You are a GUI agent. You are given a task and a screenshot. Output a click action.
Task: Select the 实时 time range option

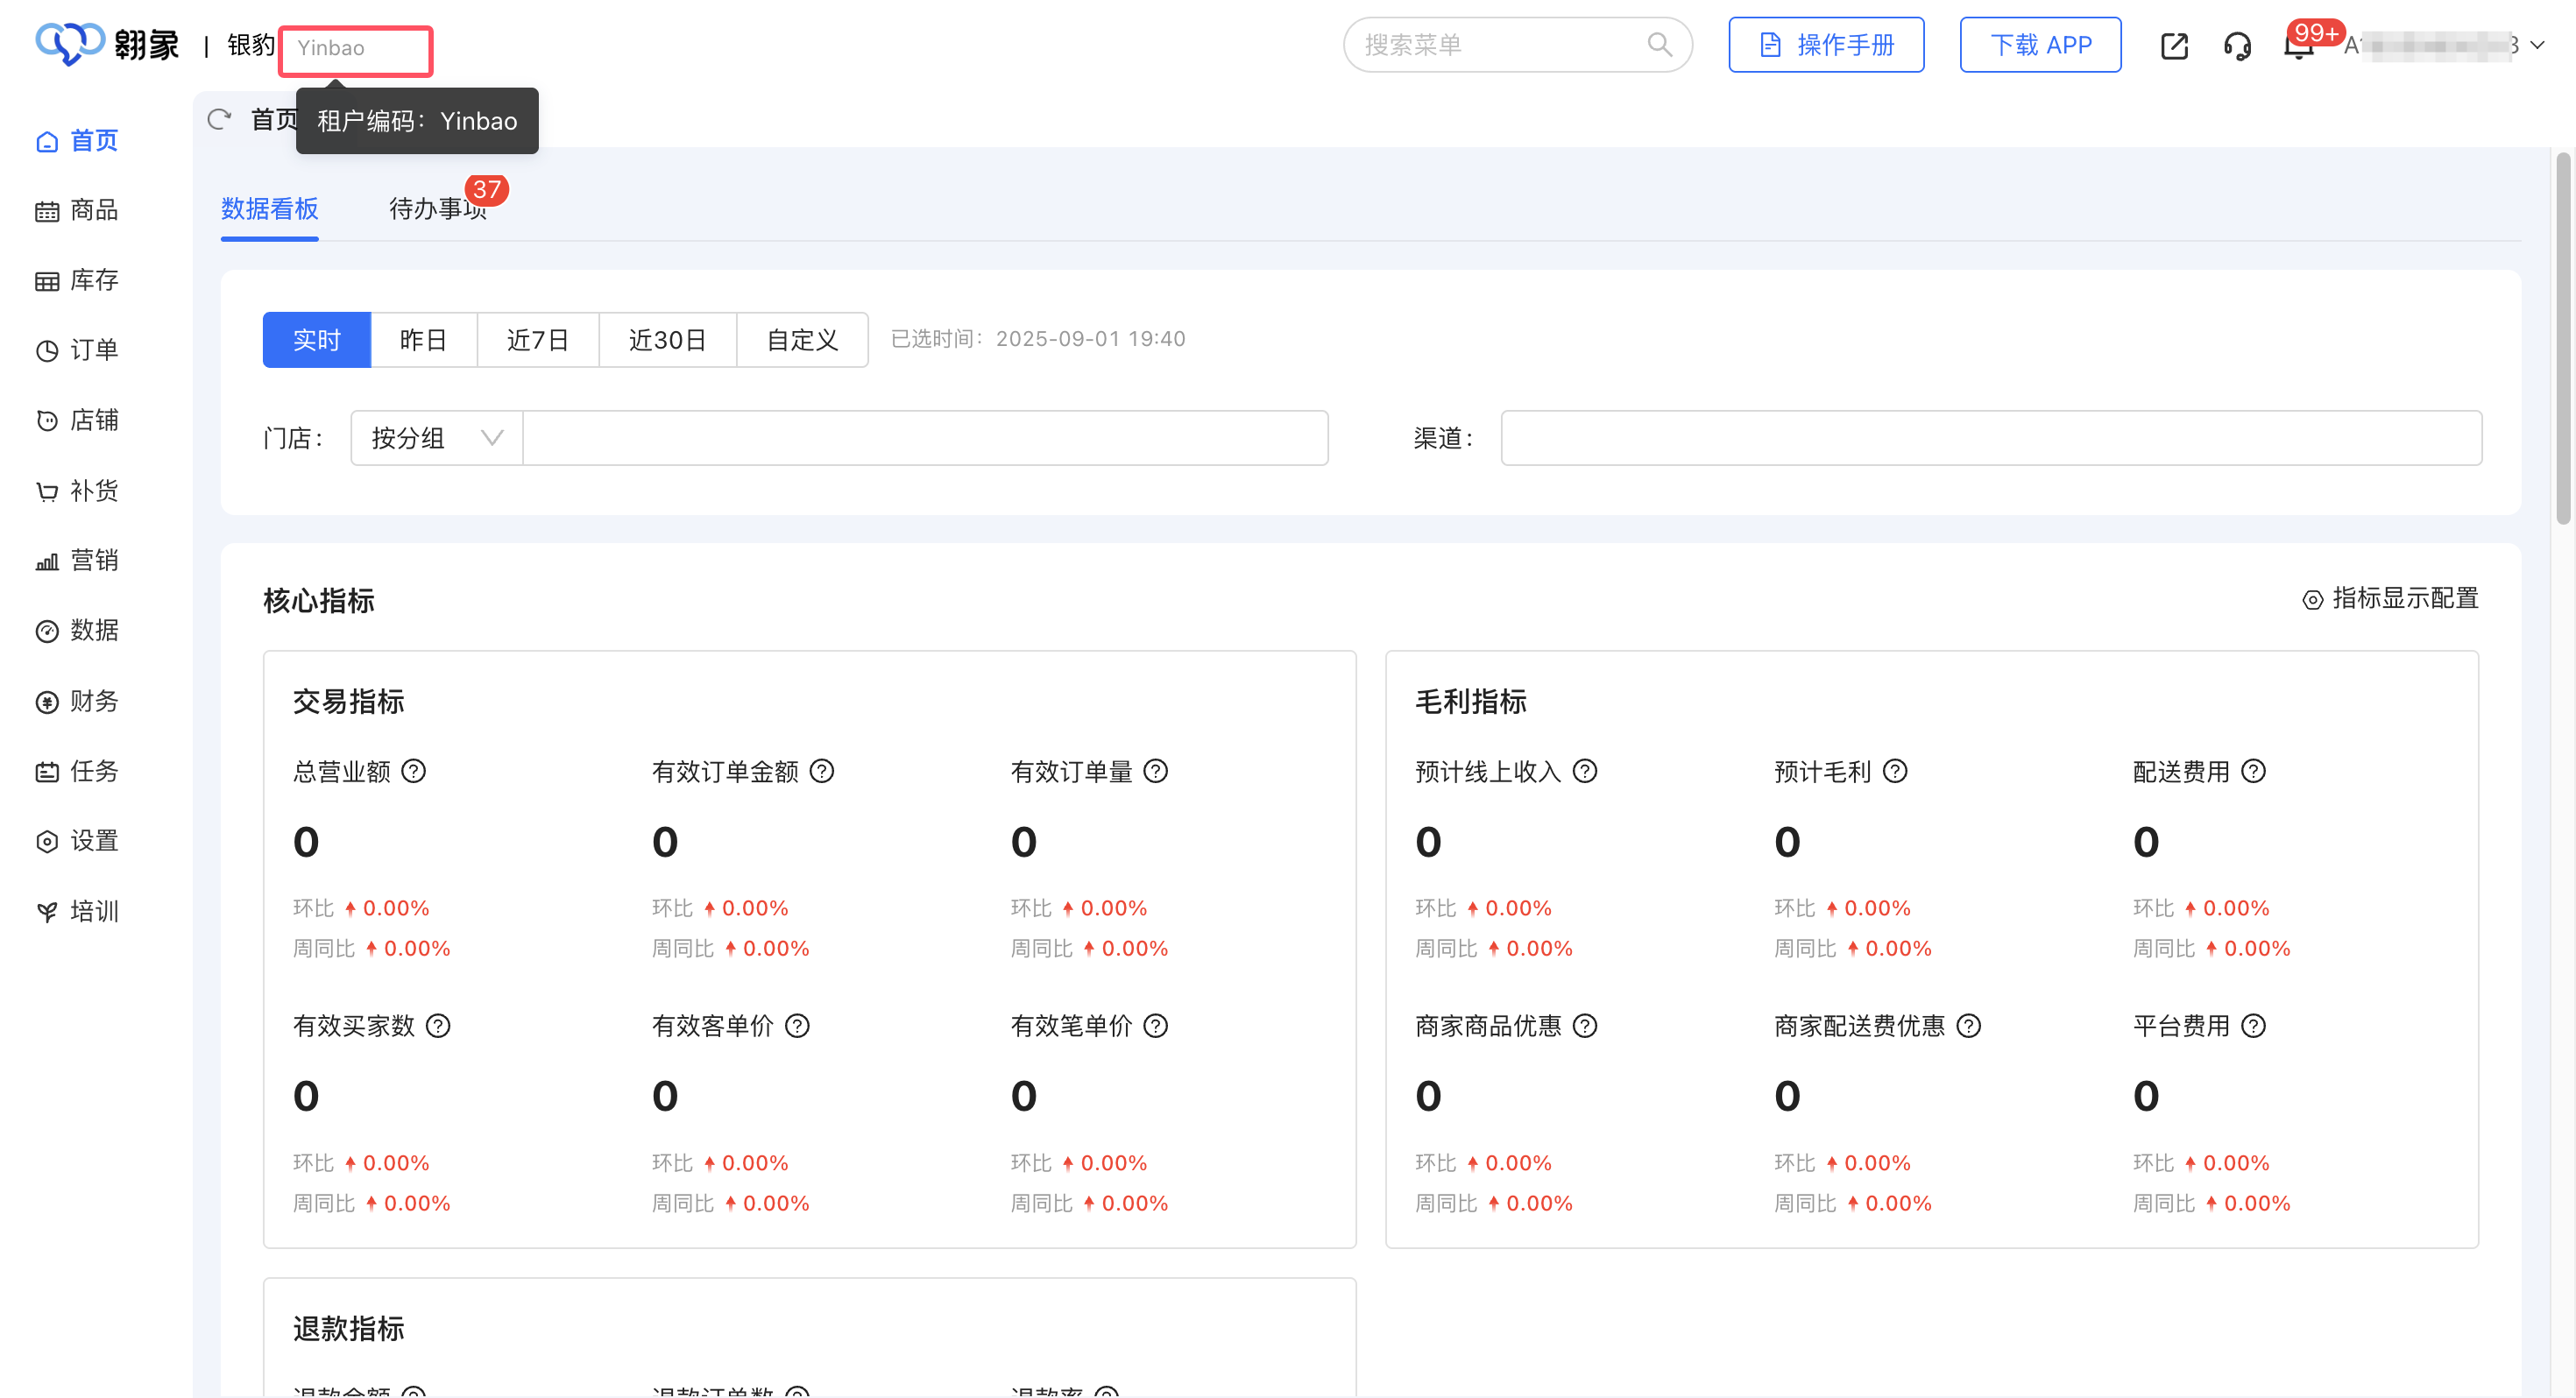(x=316, y=340)
